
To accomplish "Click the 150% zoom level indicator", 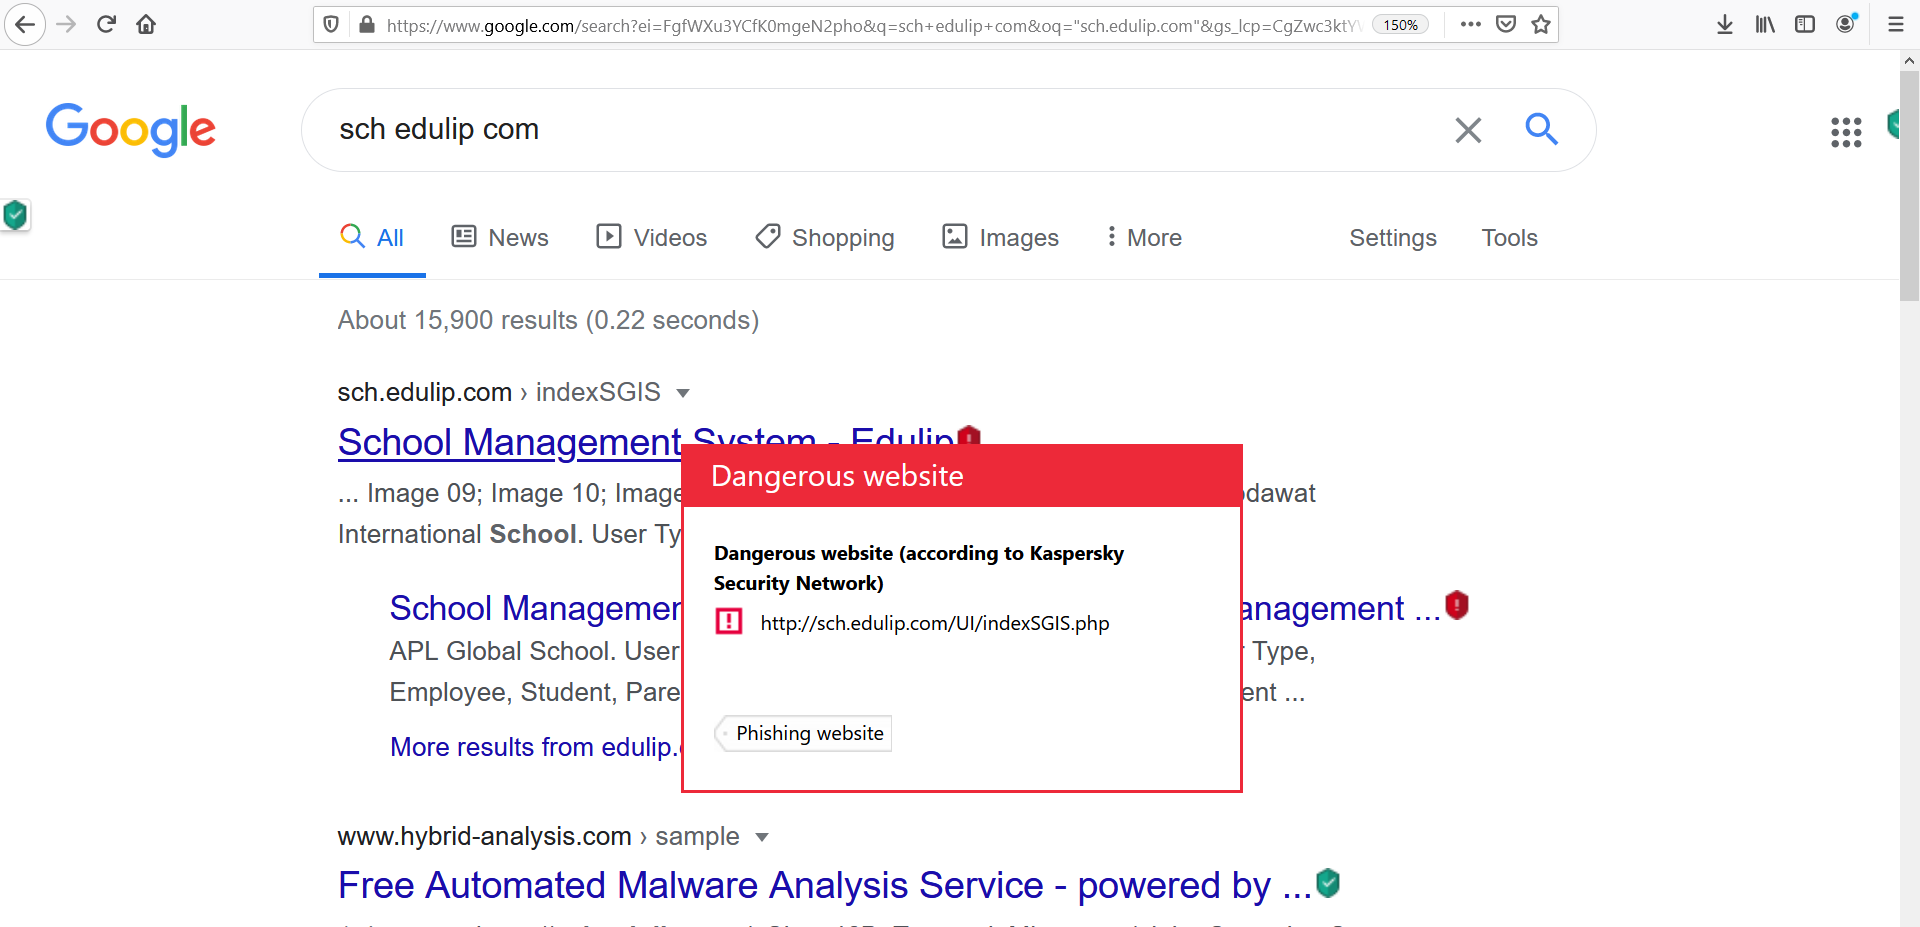I will point(1400,25).
